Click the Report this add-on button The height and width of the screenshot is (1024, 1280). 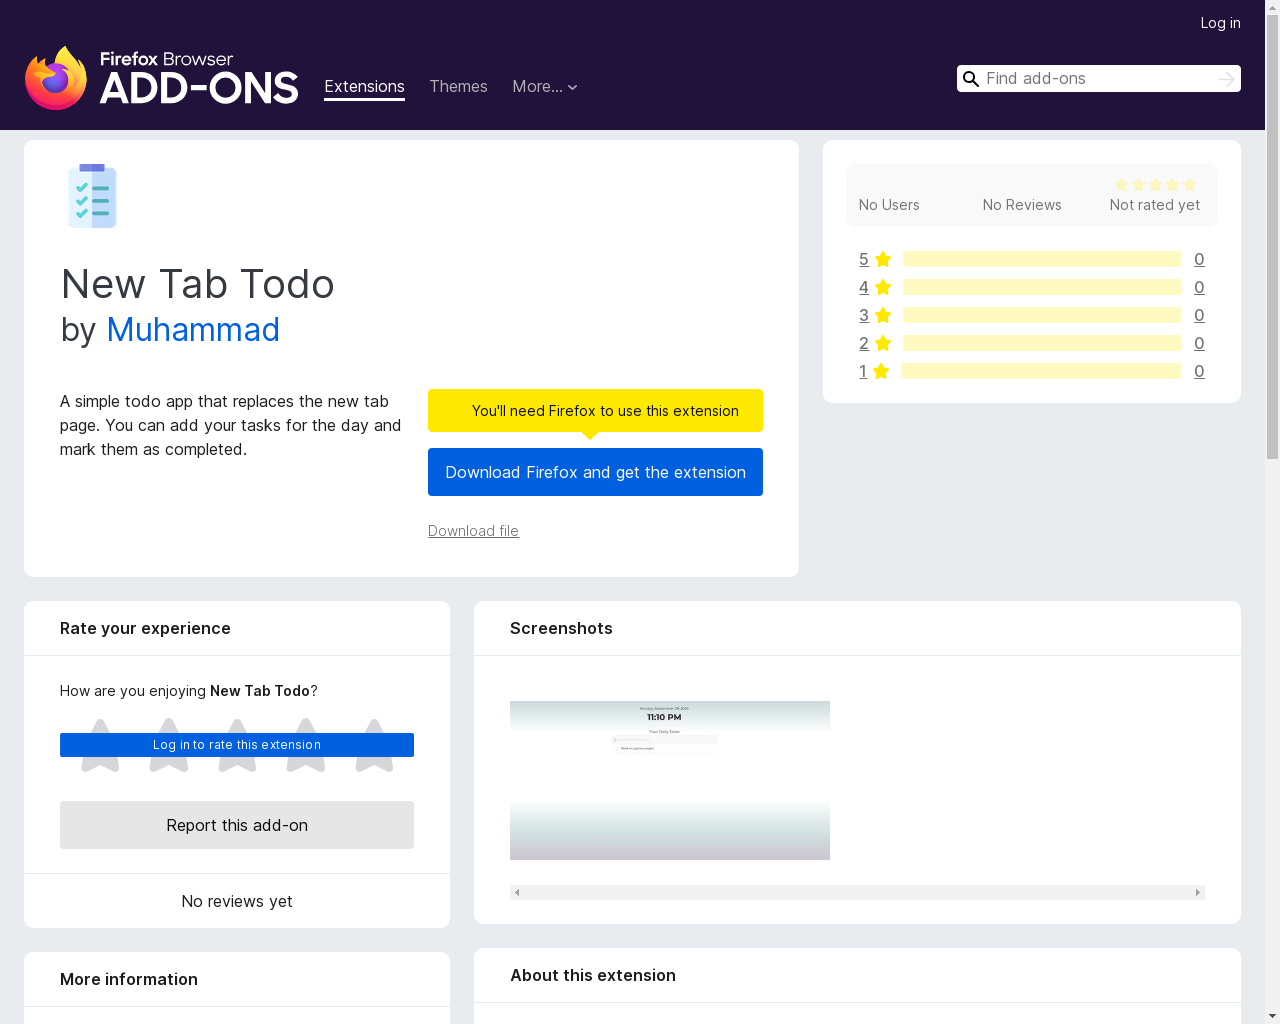237,825
